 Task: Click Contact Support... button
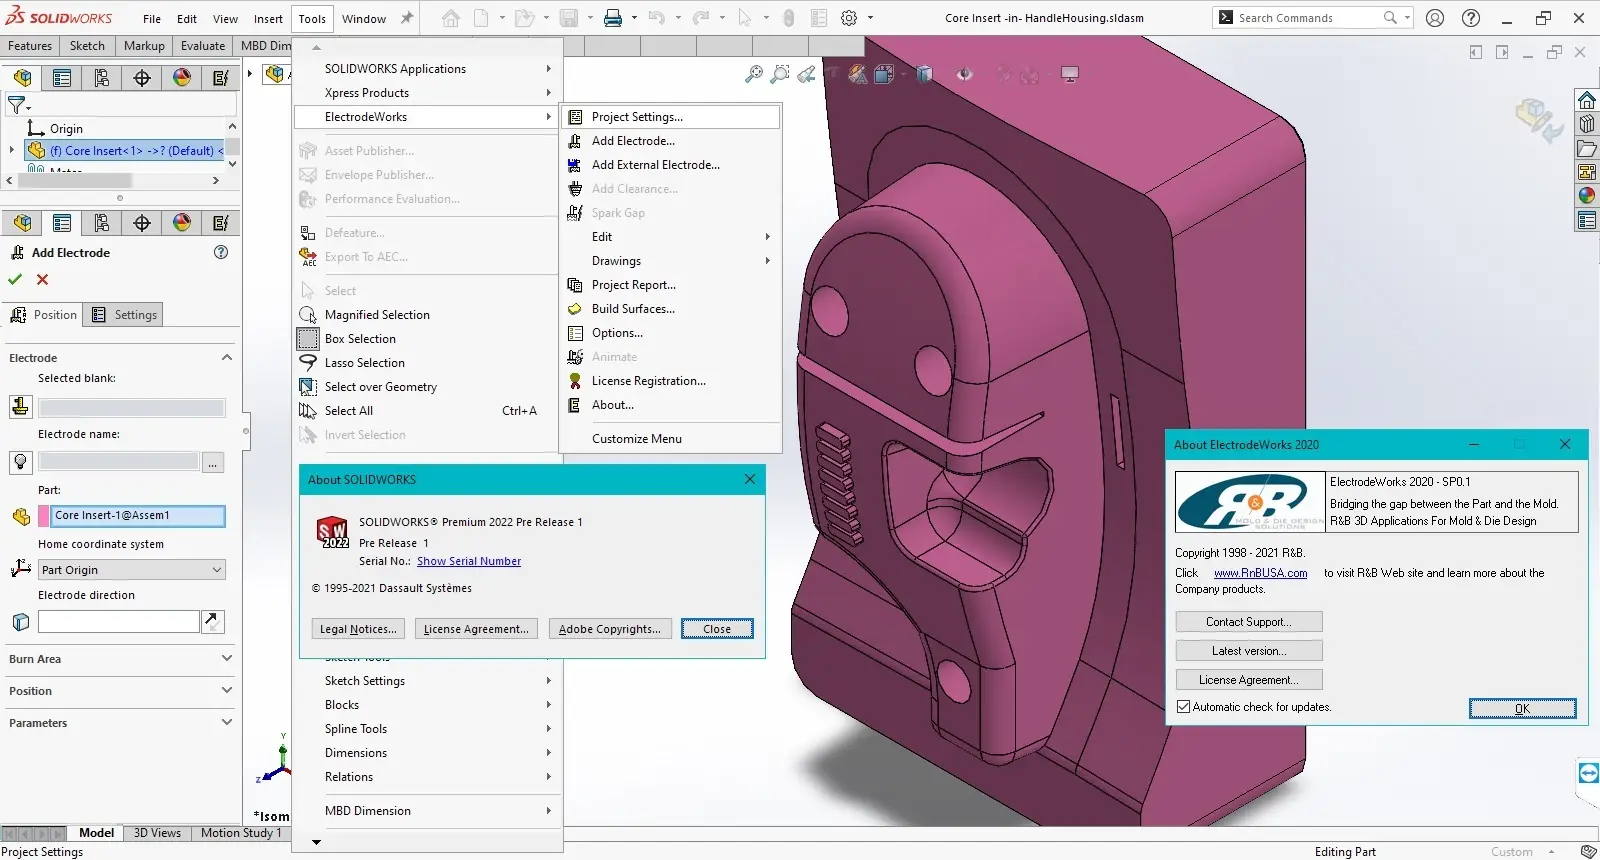pyautogui.click(x=1249, y=622)
